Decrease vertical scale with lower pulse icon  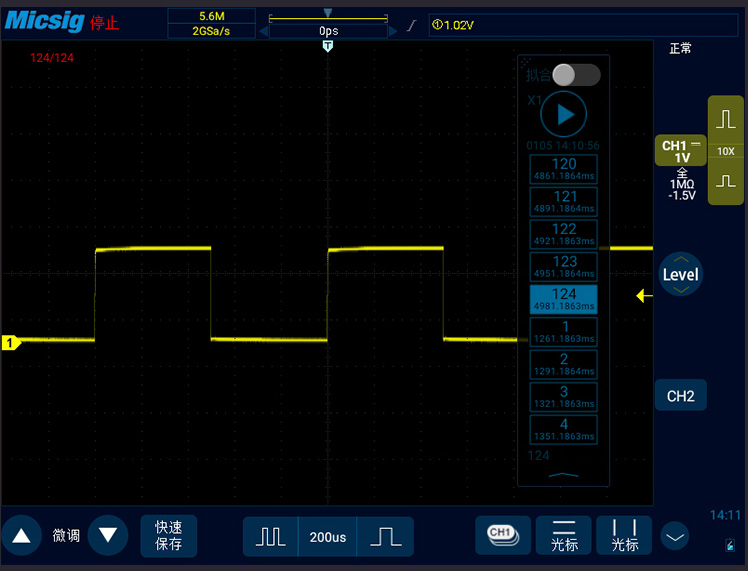coord(726,181)
